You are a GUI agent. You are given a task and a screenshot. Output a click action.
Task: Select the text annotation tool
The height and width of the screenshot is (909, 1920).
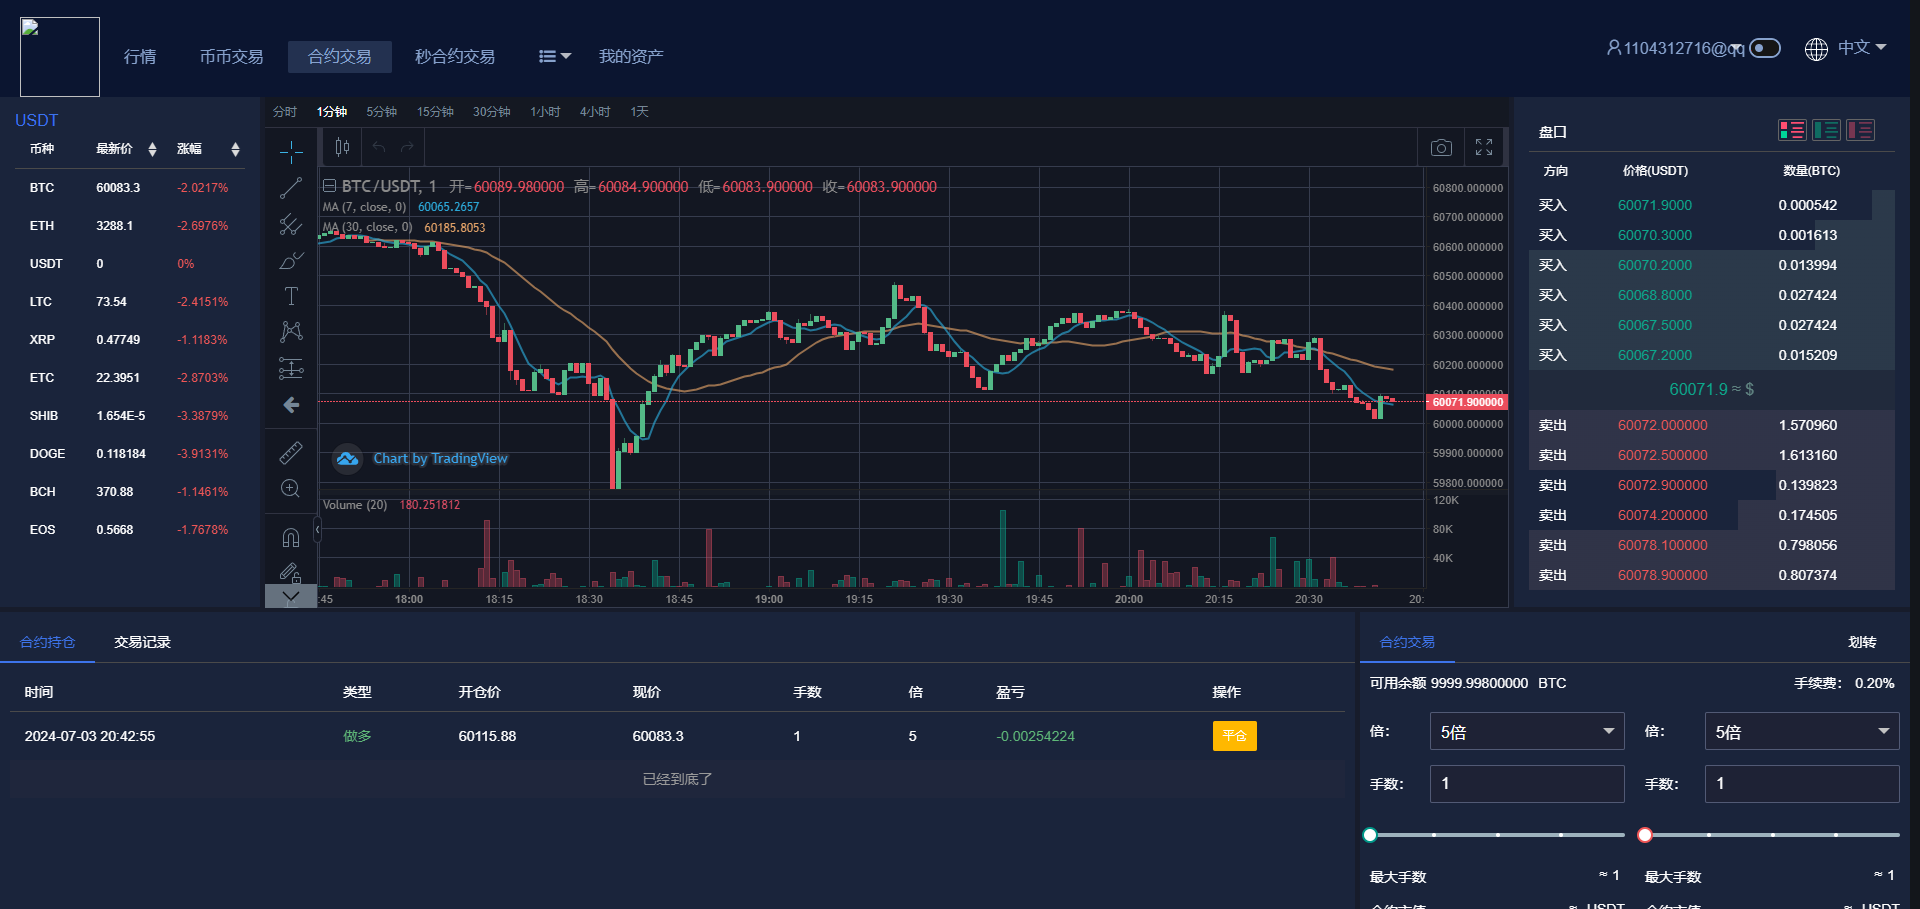(x=291, y=296)
